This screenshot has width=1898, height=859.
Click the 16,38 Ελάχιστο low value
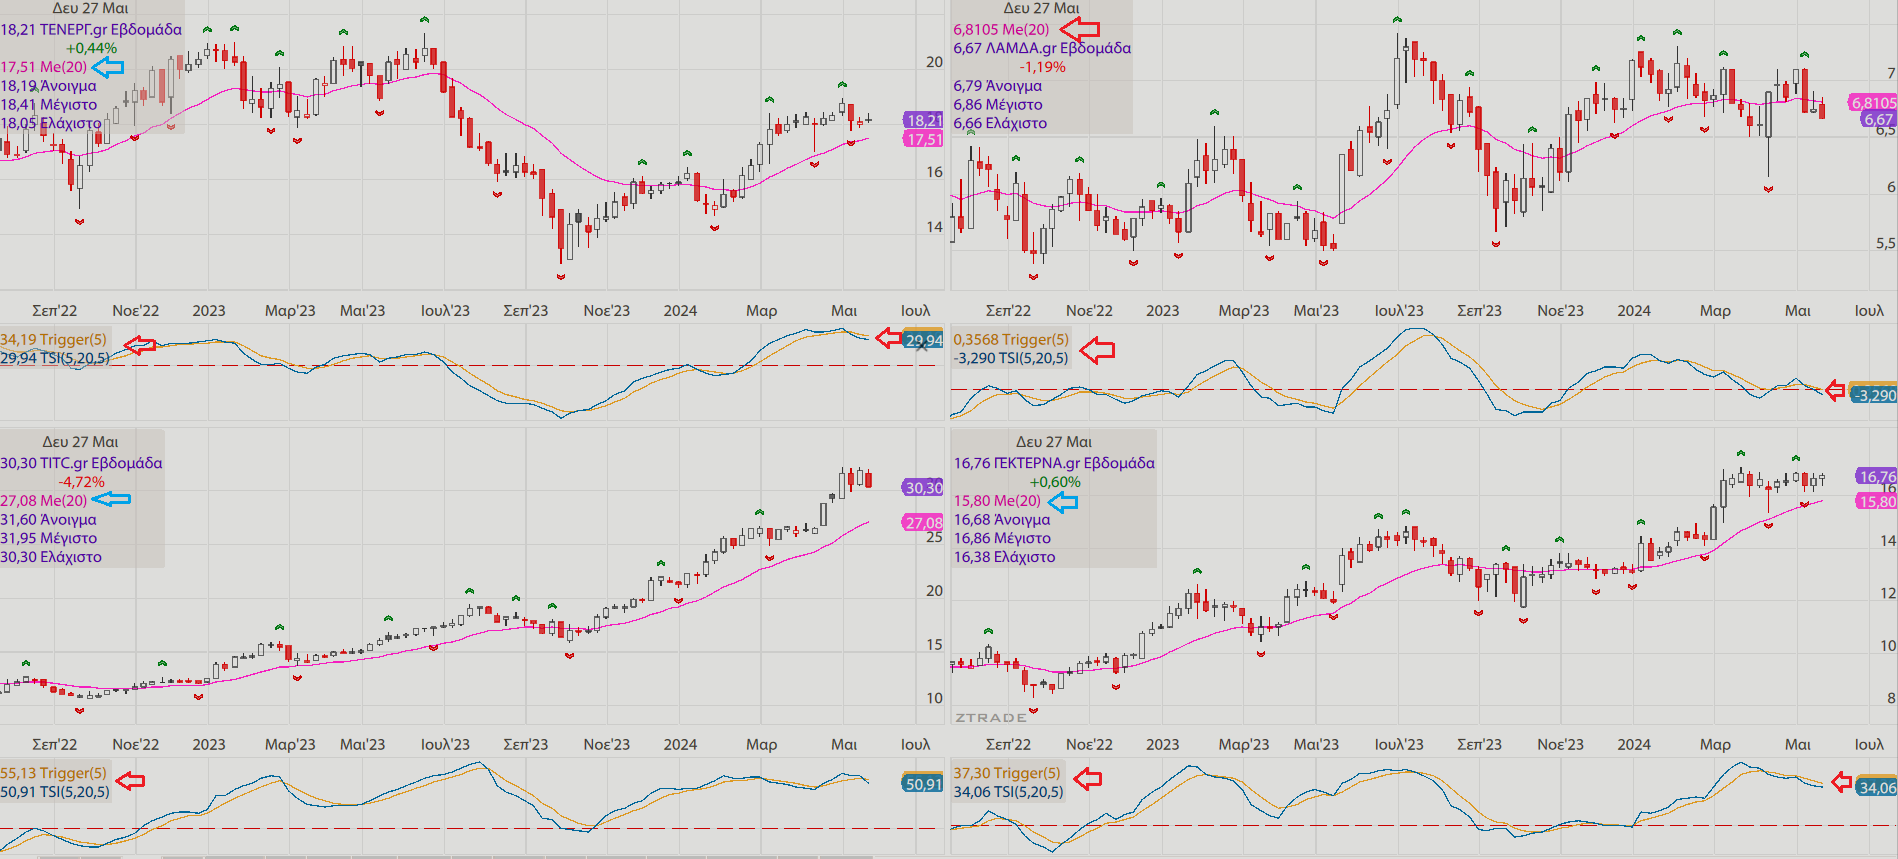(1004, 557)
